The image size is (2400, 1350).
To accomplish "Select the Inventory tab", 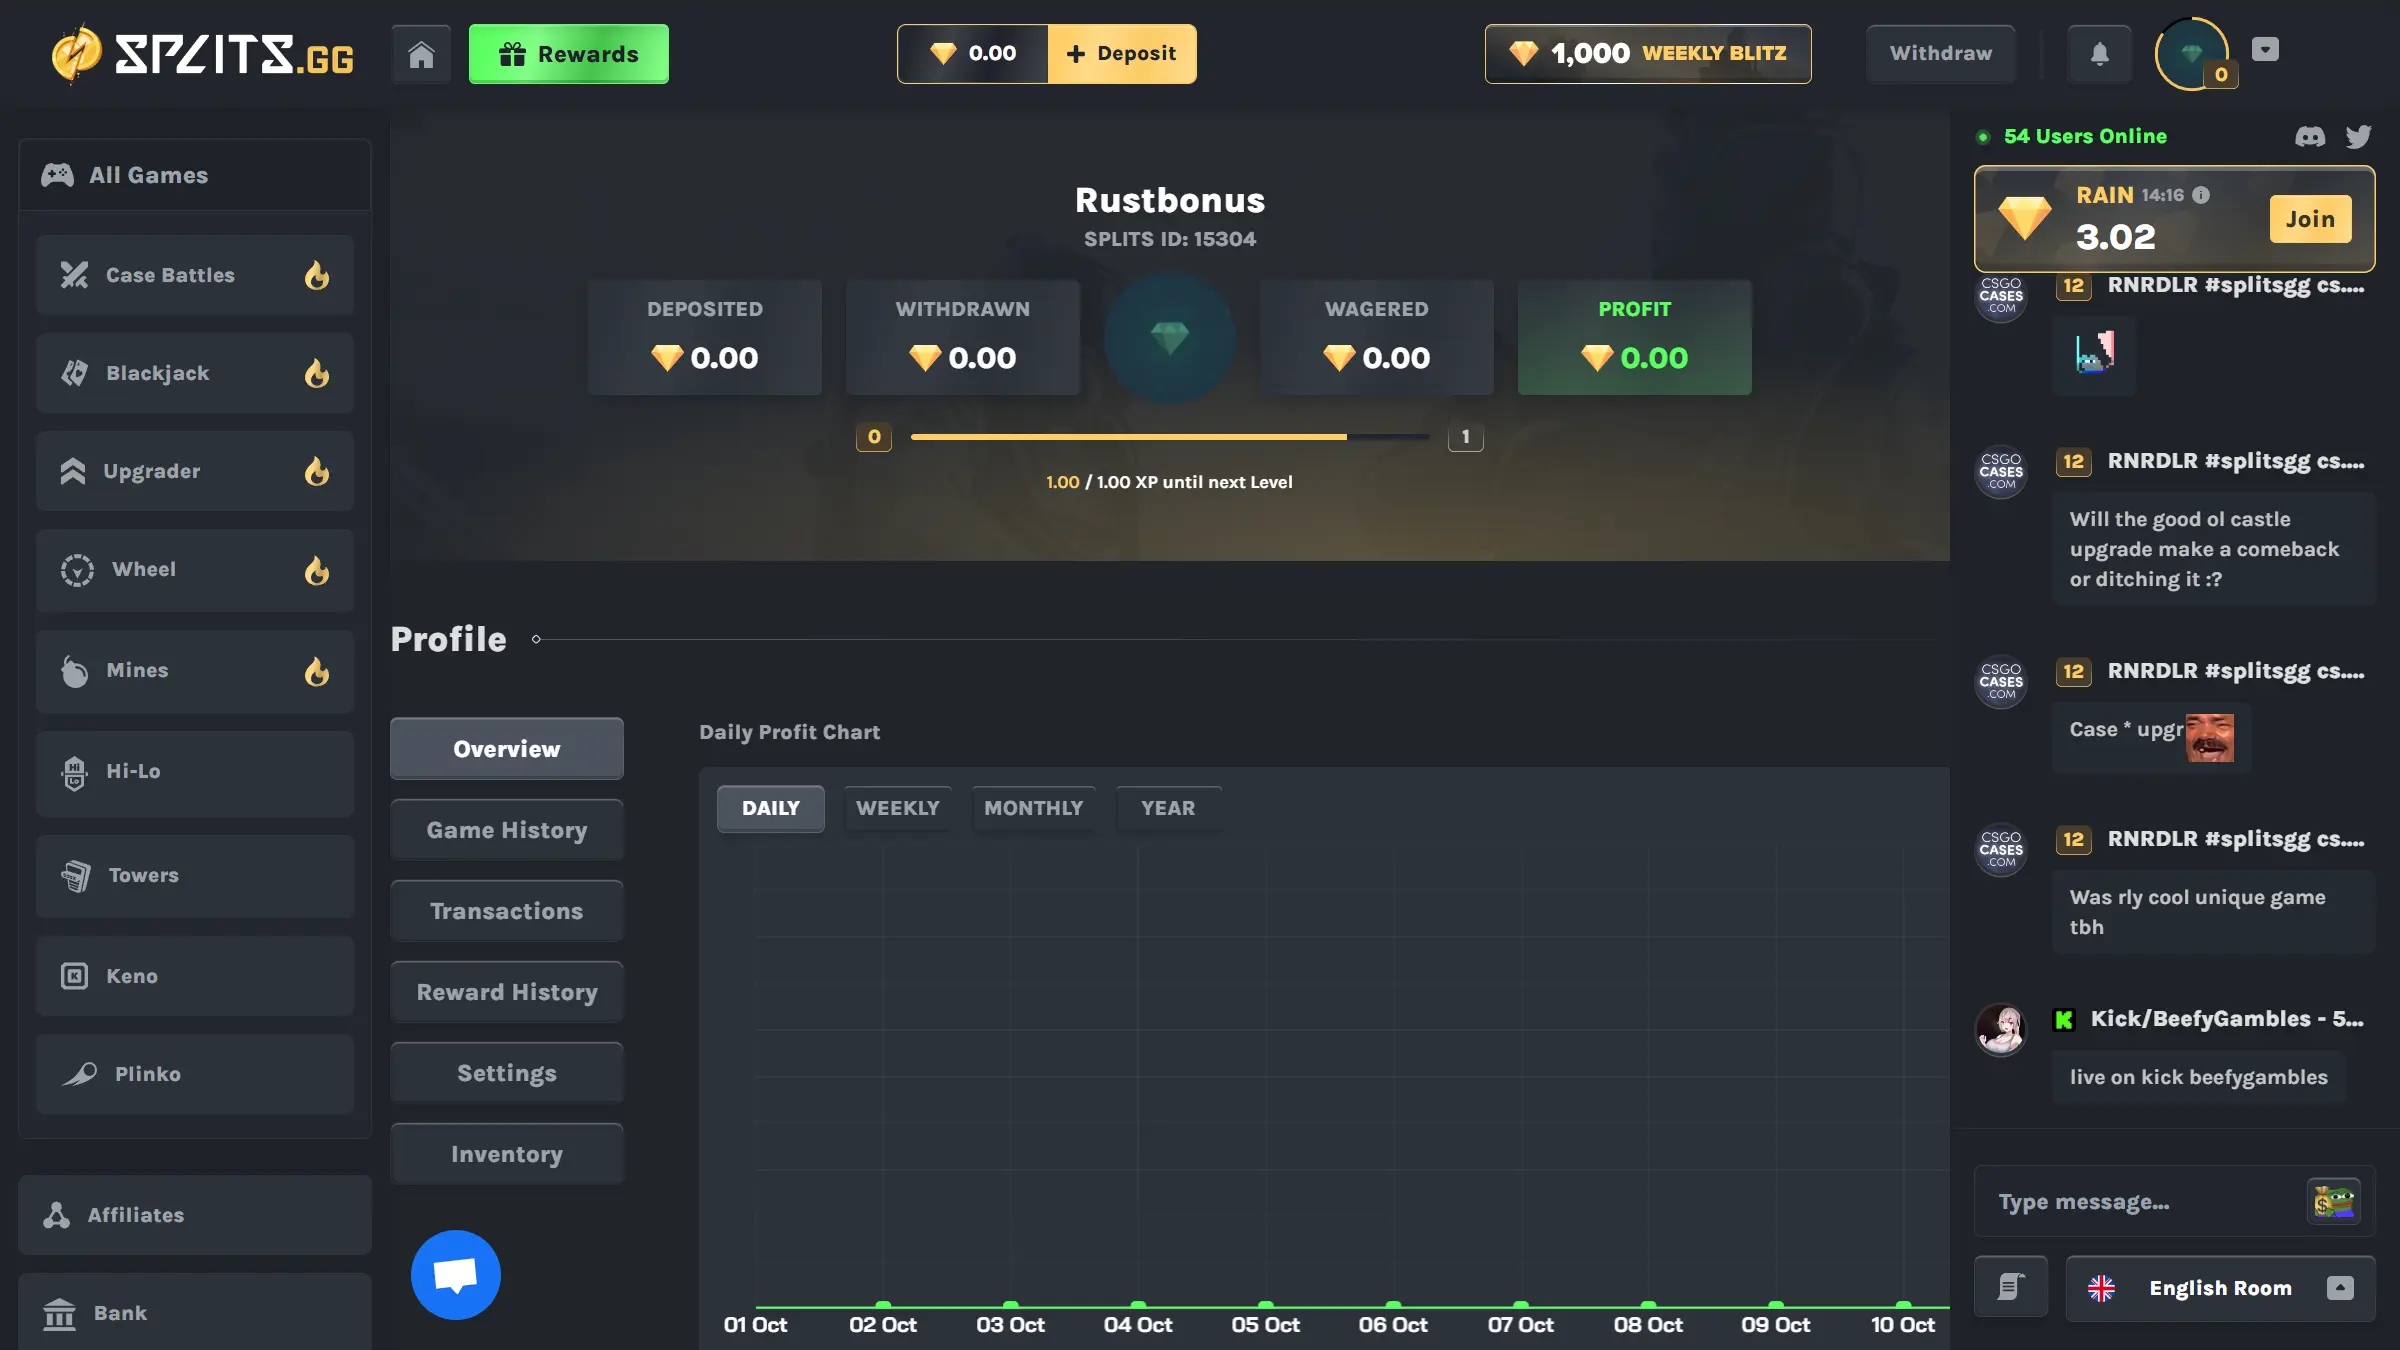I will (507, 1154).
